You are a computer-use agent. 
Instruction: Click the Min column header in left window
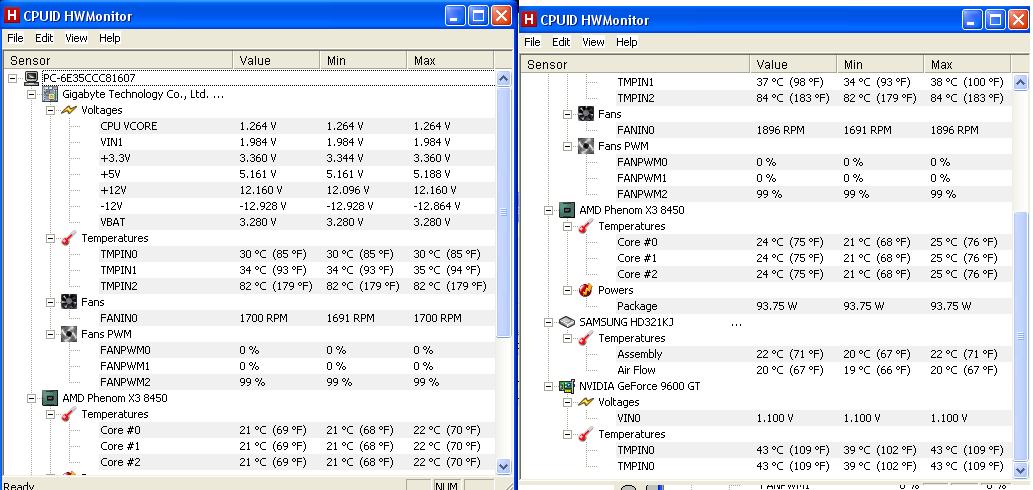tap(363, 61)
